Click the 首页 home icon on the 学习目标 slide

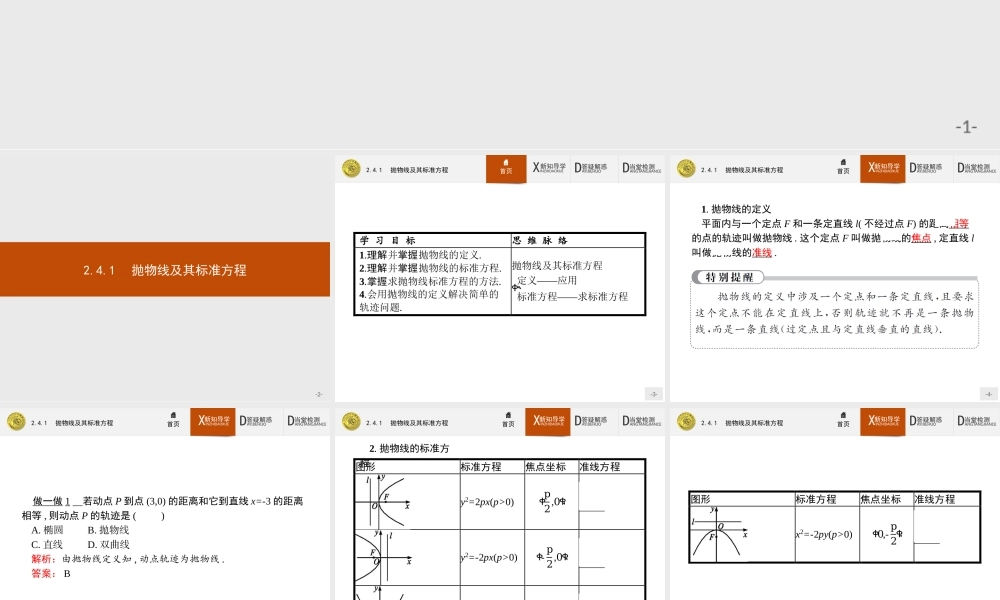(x=506, y=168)
